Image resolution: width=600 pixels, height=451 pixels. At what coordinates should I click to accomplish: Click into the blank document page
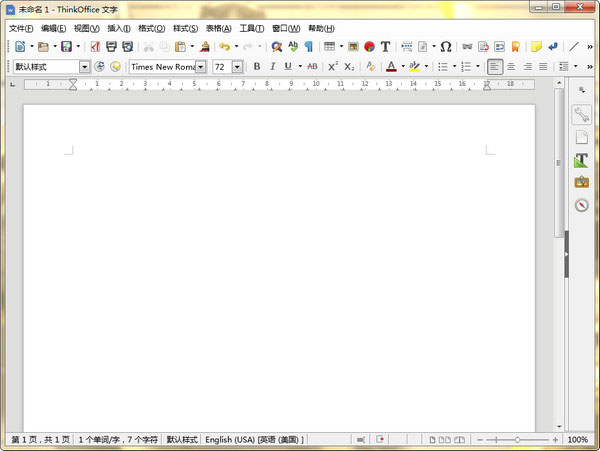pos(279,268)
